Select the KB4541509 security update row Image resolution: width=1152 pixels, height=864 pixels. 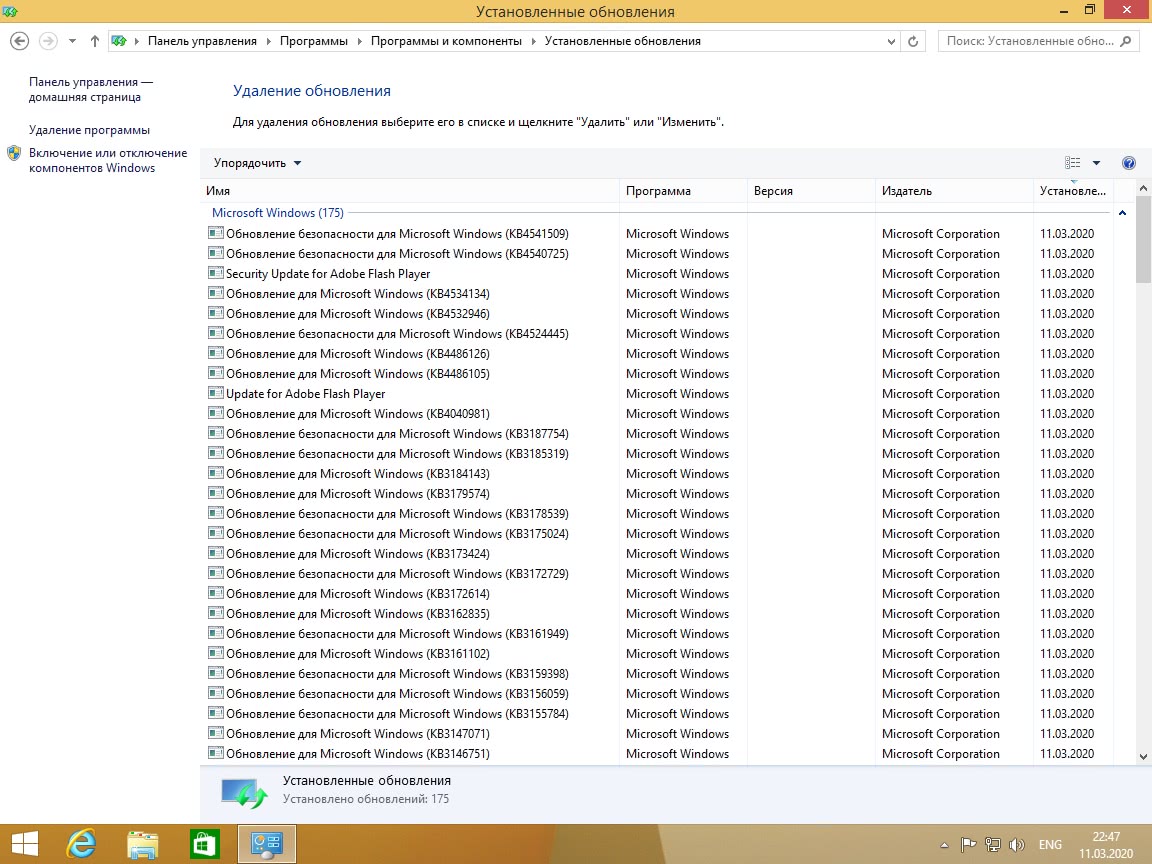point(397,234)
